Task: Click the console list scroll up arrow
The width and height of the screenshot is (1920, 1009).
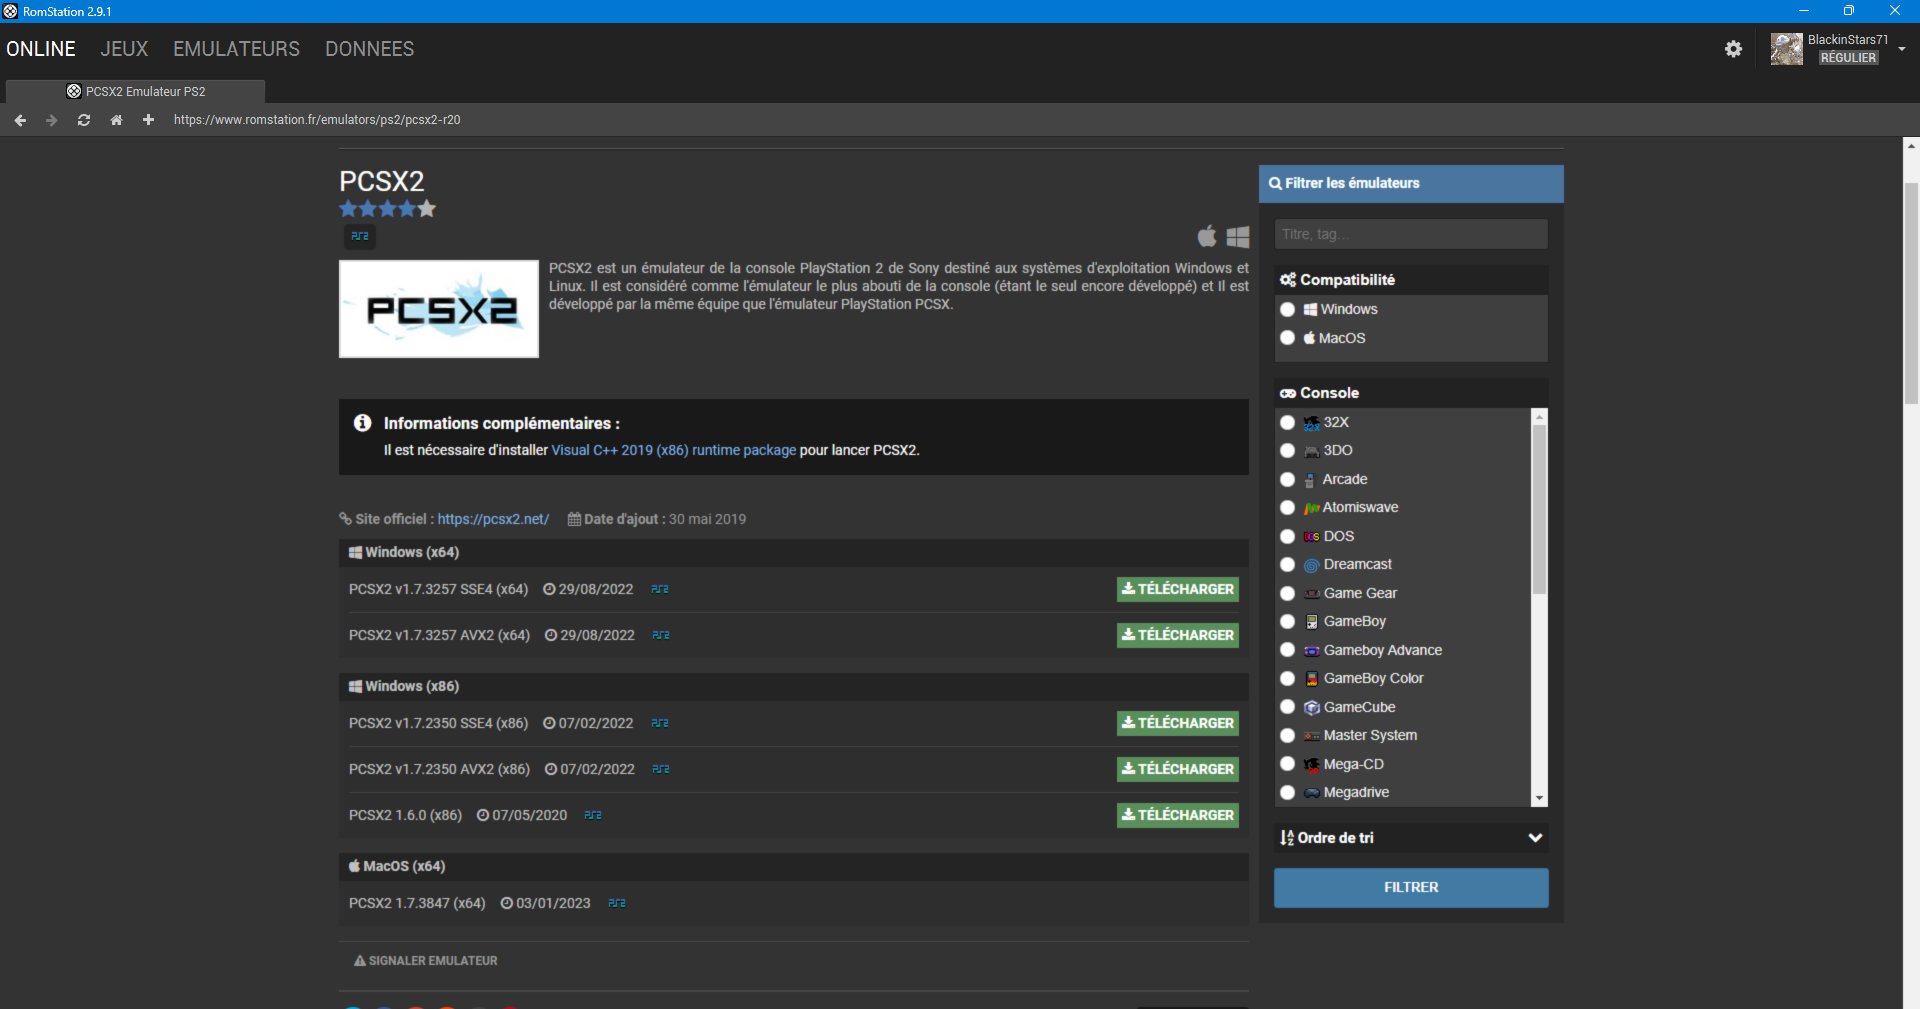Action: (x=1539, y=416)
